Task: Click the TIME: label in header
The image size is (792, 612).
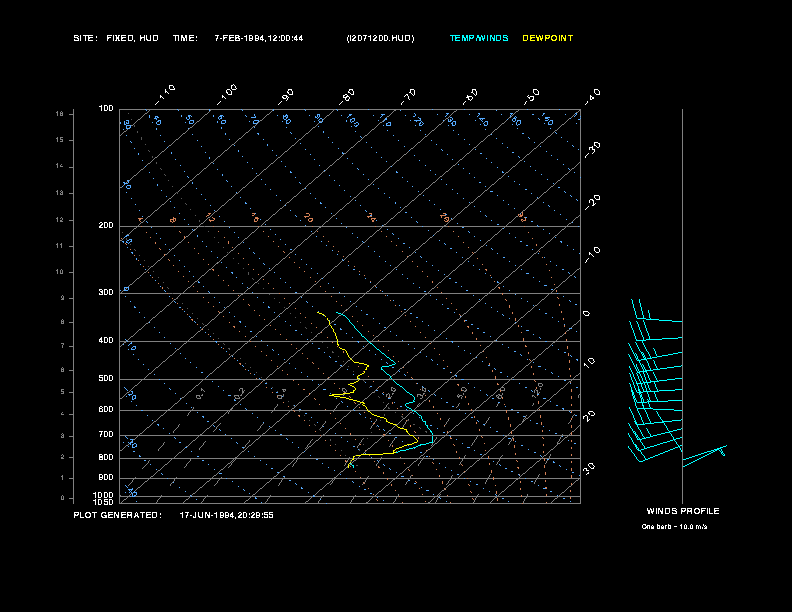Action: [185, 38]
